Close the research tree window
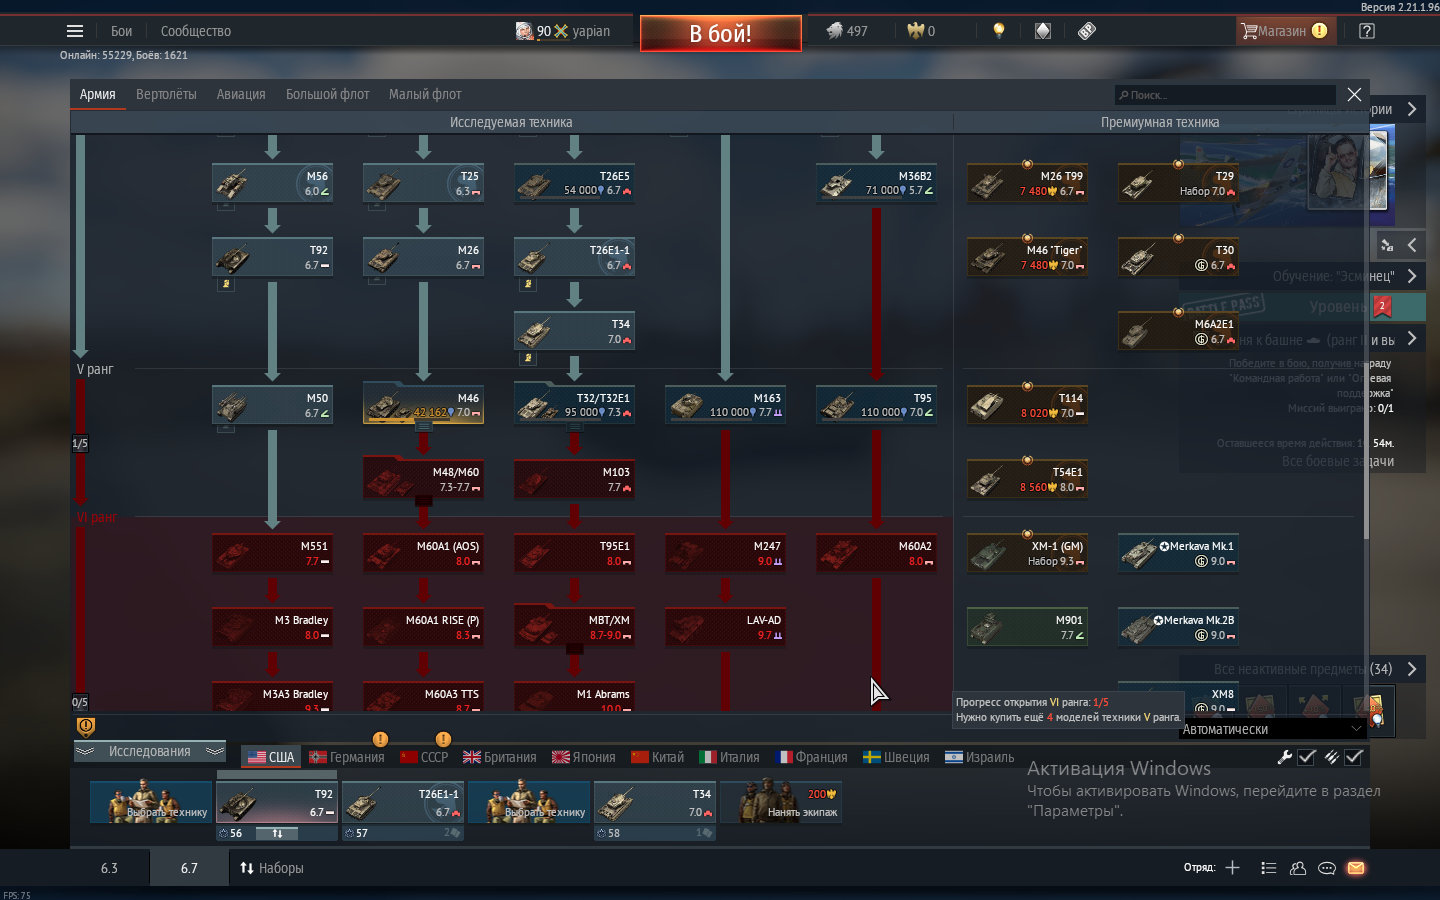The image size is (1440, 900). 1354,94
